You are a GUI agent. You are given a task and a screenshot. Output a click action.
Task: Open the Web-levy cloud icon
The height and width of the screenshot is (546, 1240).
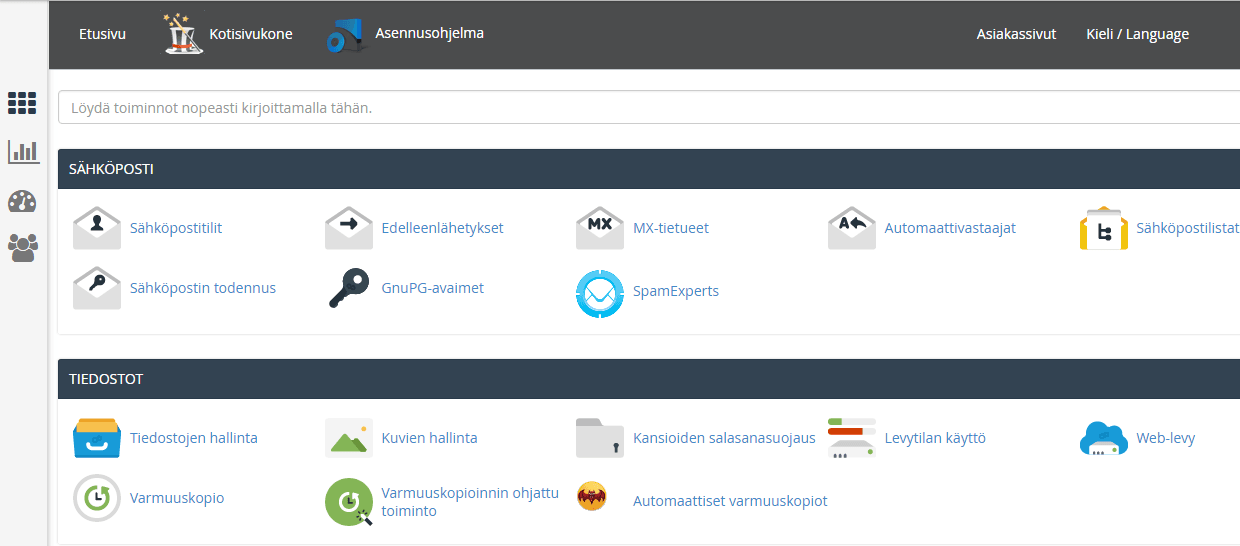tap(1104, 438)
